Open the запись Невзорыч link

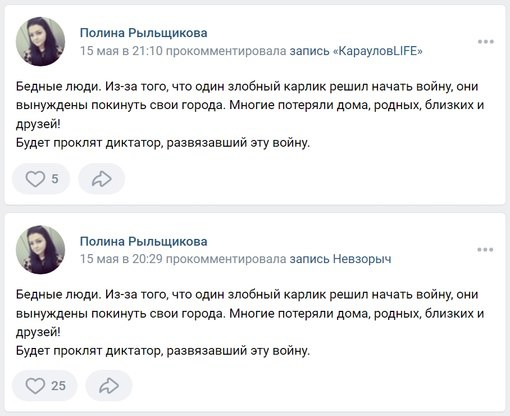(340, 259)
